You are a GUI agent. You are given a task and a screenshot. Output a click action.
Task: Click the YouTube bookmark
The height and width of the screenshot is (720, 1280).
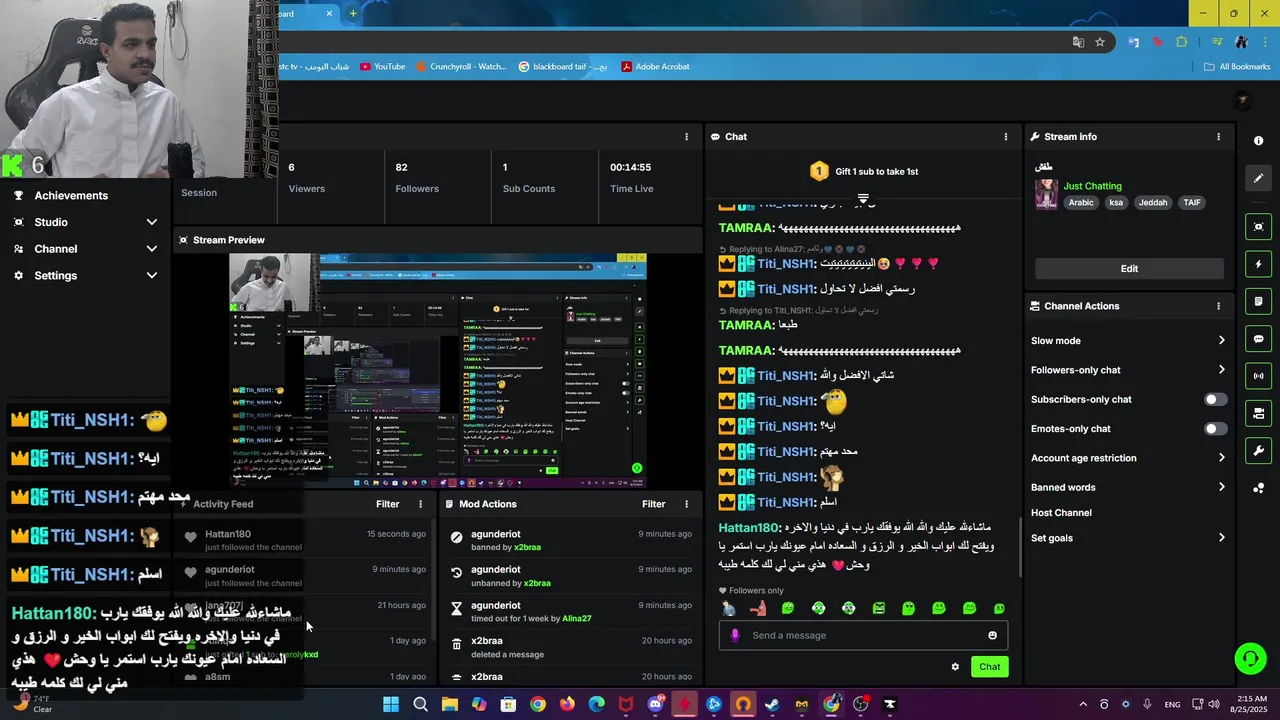coord(382,67)
